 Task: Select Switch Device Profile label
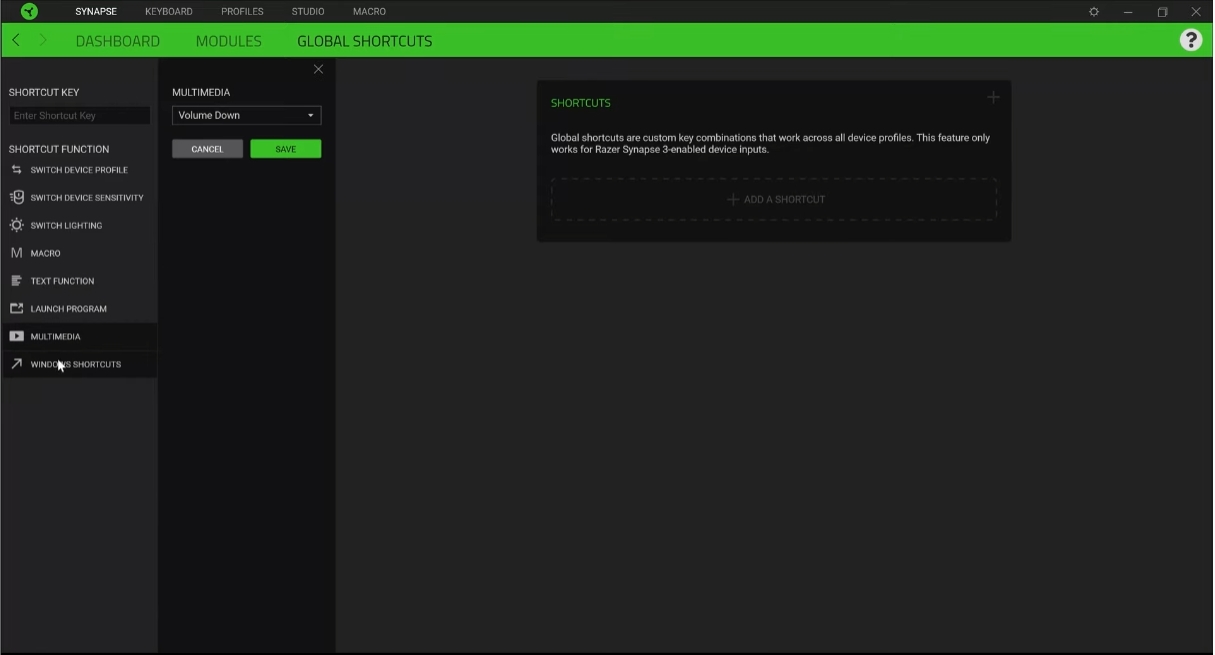pyautogui.click(x=79, y=170)
